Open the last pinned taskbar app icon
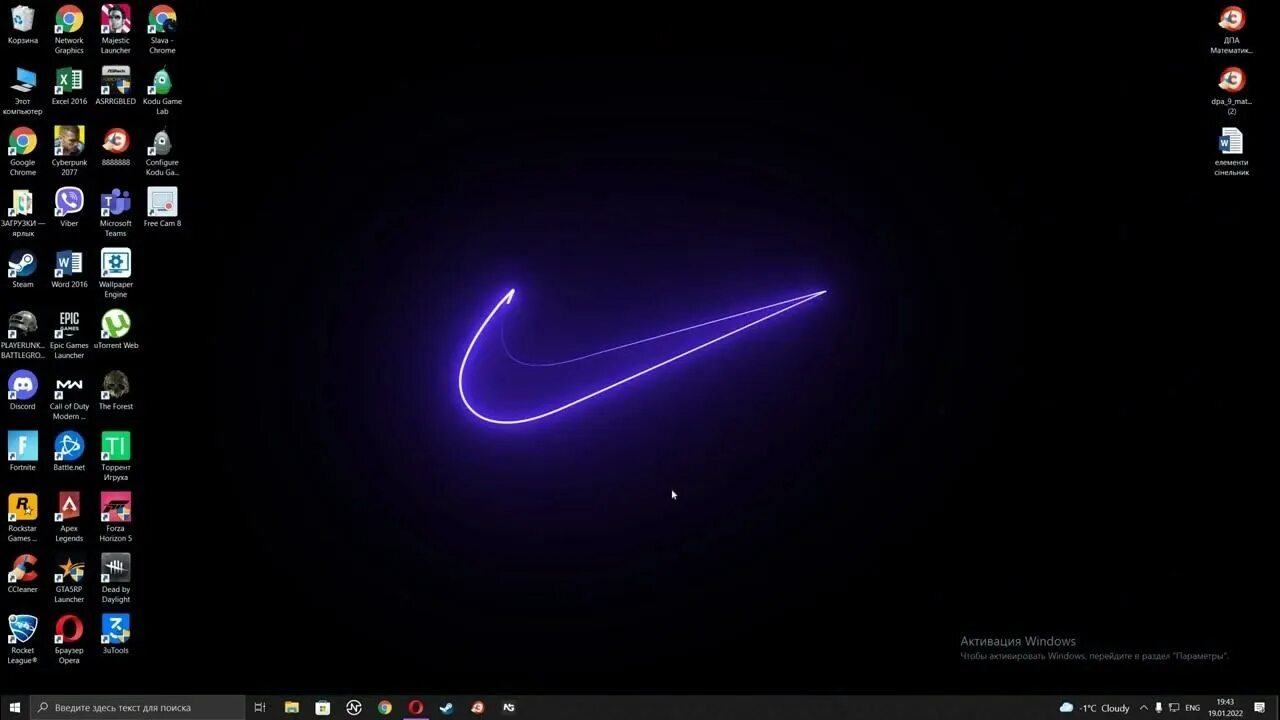 coord(509,707)
